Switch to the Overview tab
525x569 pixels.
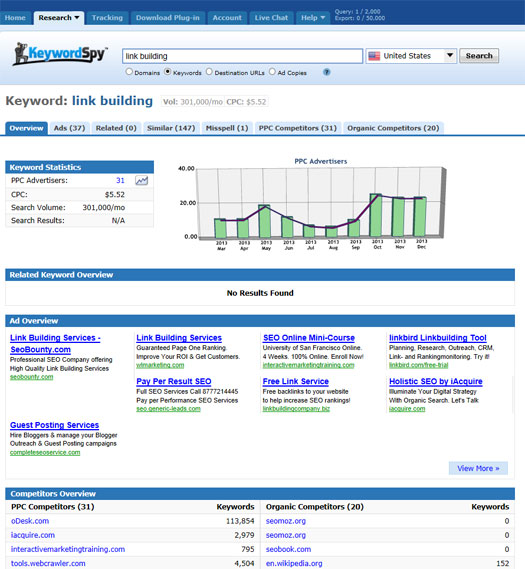point(26,128)
